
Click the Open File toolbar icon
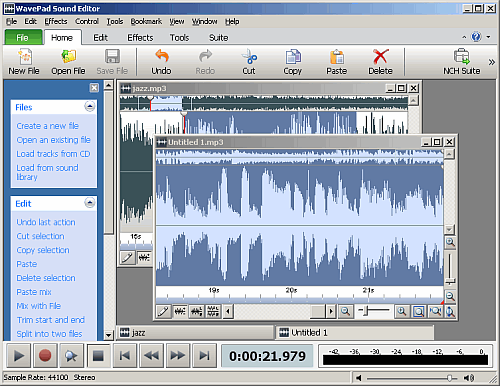click(x=69, y=57)
